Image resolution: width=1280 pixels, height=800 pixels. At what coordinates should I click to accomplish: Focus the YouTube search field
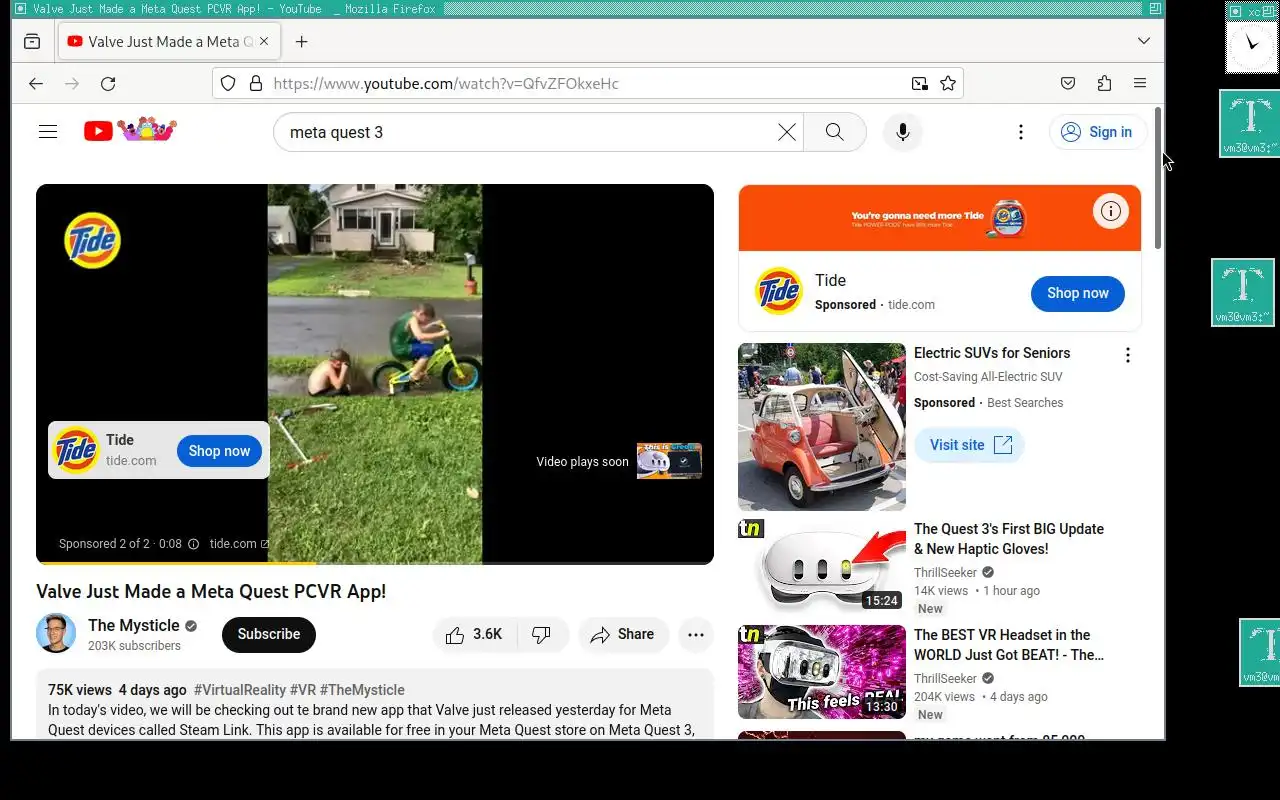(530, 132)
